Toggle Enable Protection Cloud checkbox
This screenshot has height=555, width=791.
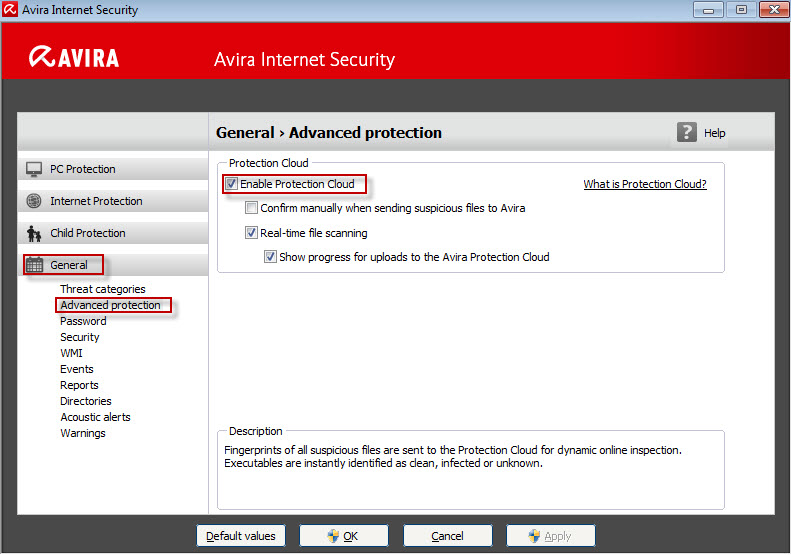click(x=231, y=184)
